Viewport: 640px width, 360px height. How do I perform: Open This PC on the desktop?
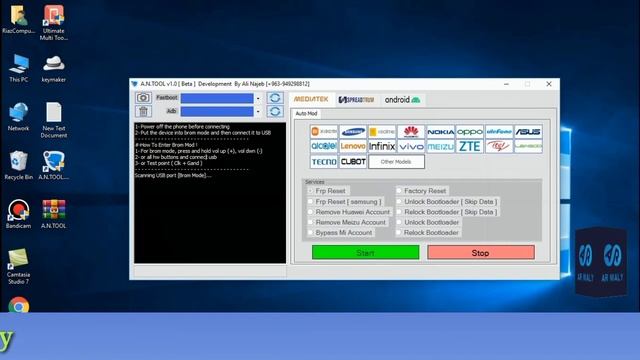[18, 69]
